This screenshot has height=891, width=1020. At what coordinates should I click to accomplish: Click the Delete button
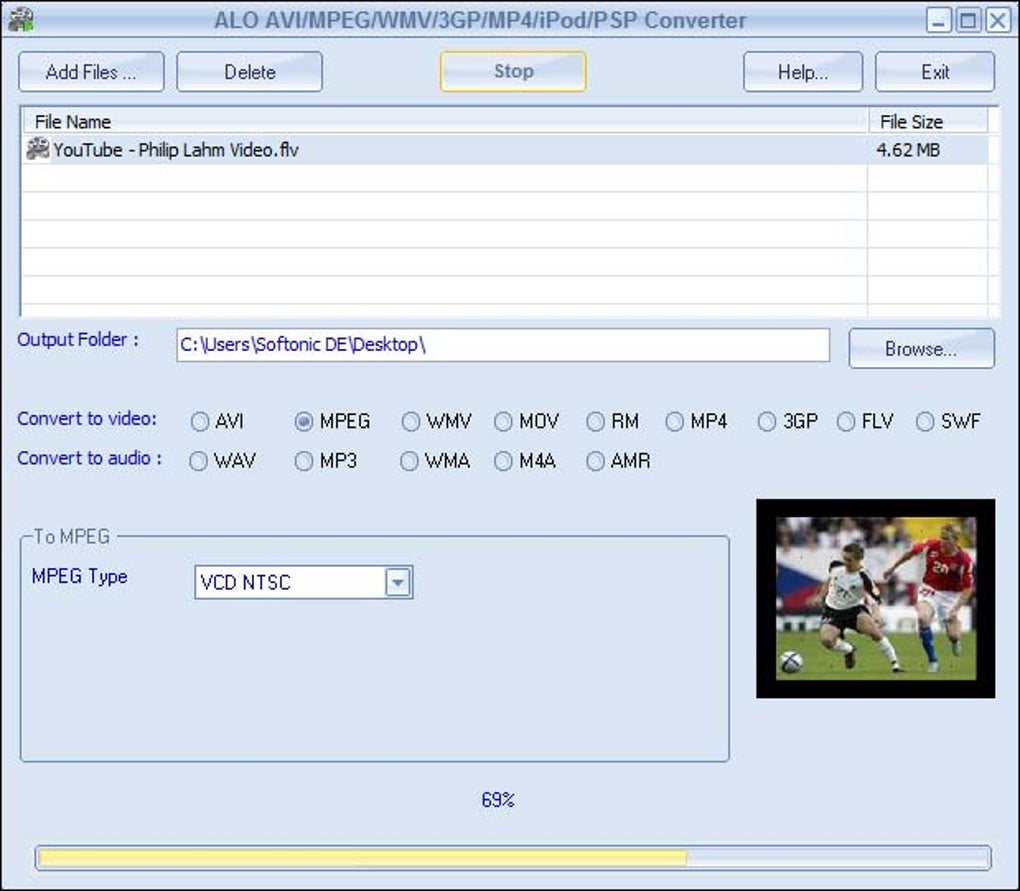[x=250, y=72]
